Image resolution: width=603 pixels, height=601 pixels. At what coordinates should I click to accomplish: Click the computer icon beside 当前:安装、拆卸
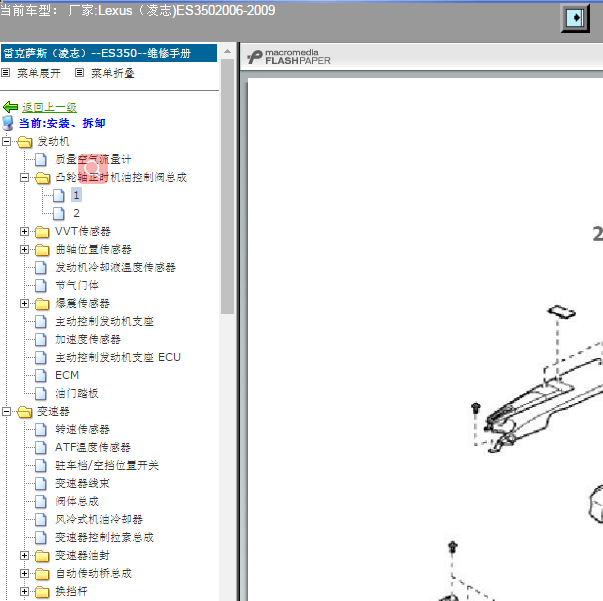click(8, 123)
